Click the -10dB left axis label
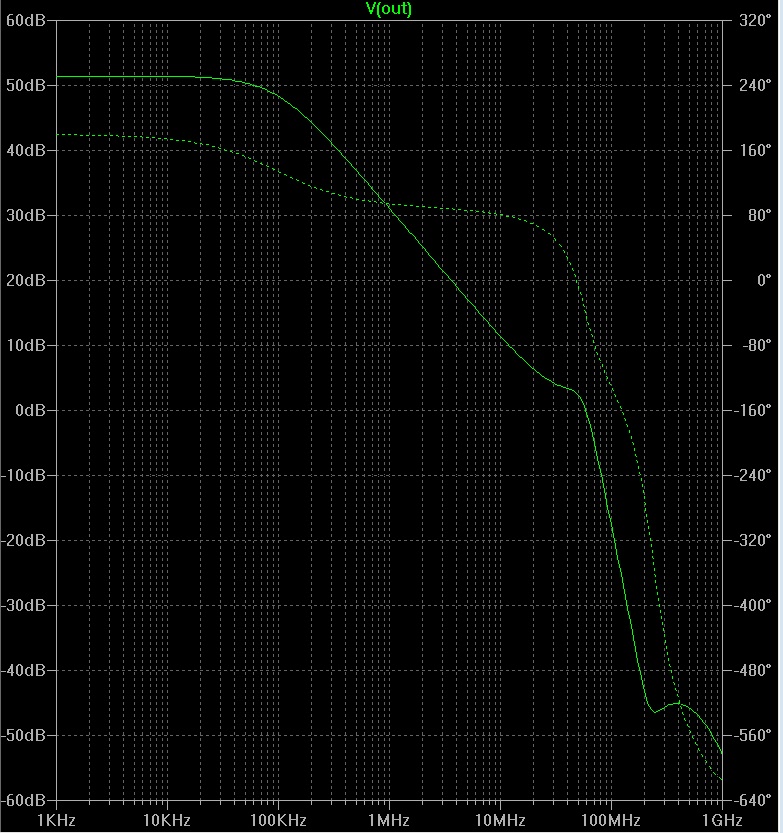This screenshot has width=783, height=833. [23, 475]
